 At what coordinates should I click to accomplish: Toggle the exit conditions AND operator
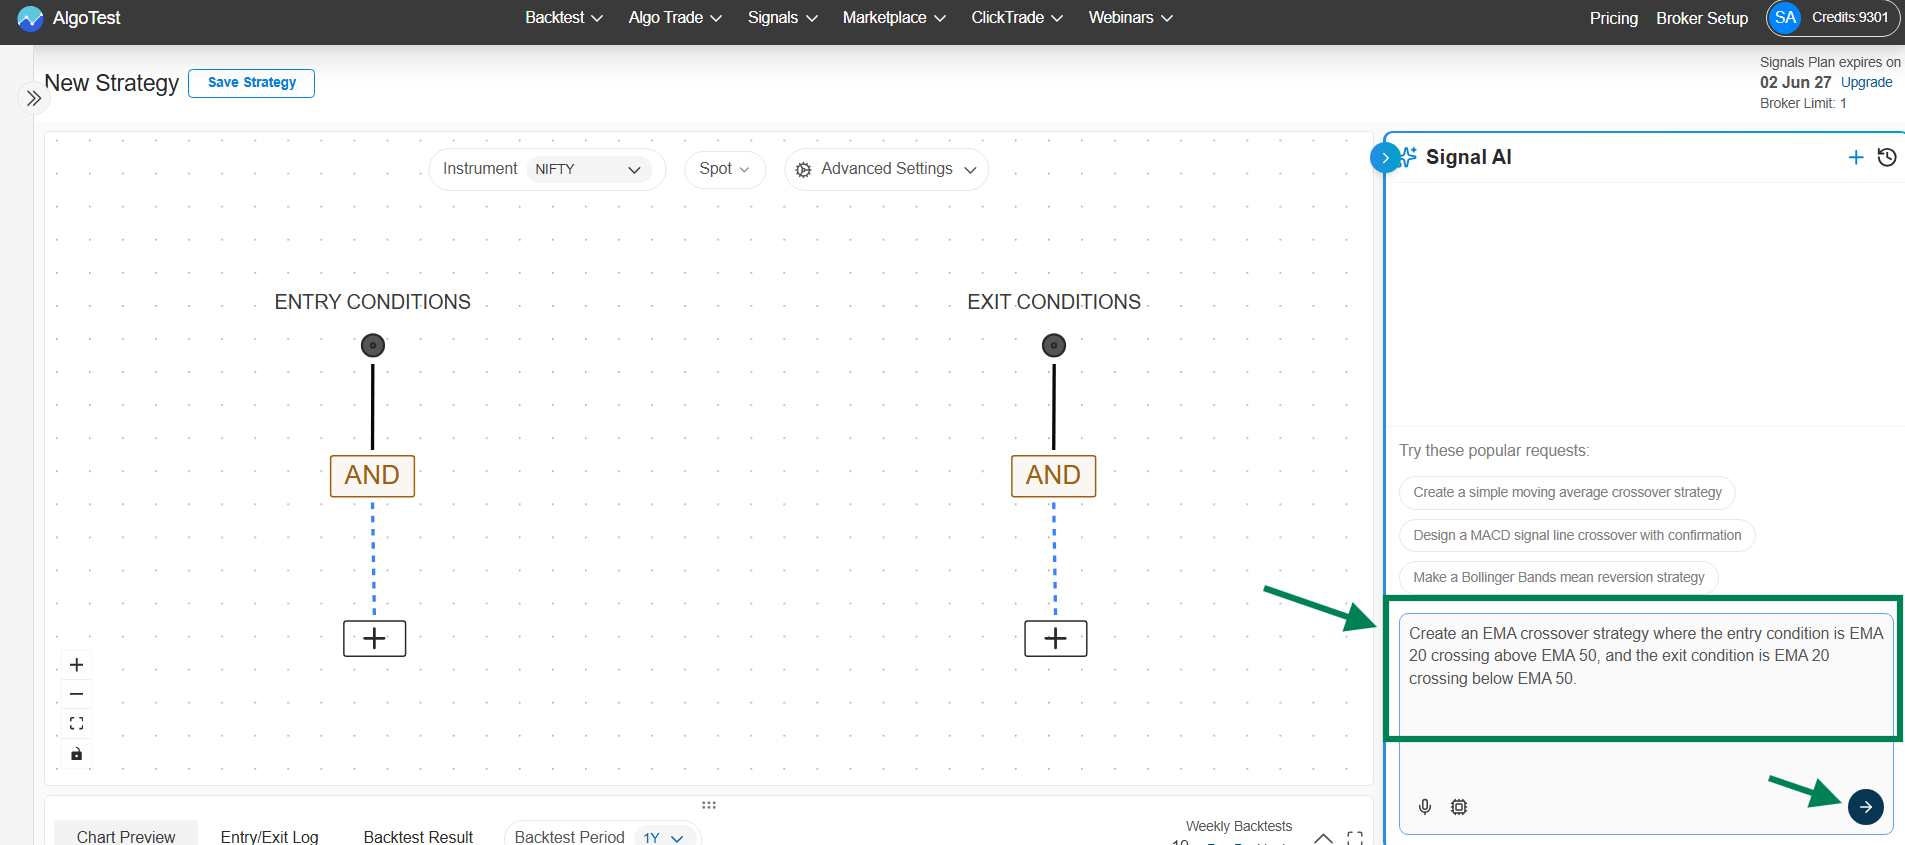coord(1053,475)
